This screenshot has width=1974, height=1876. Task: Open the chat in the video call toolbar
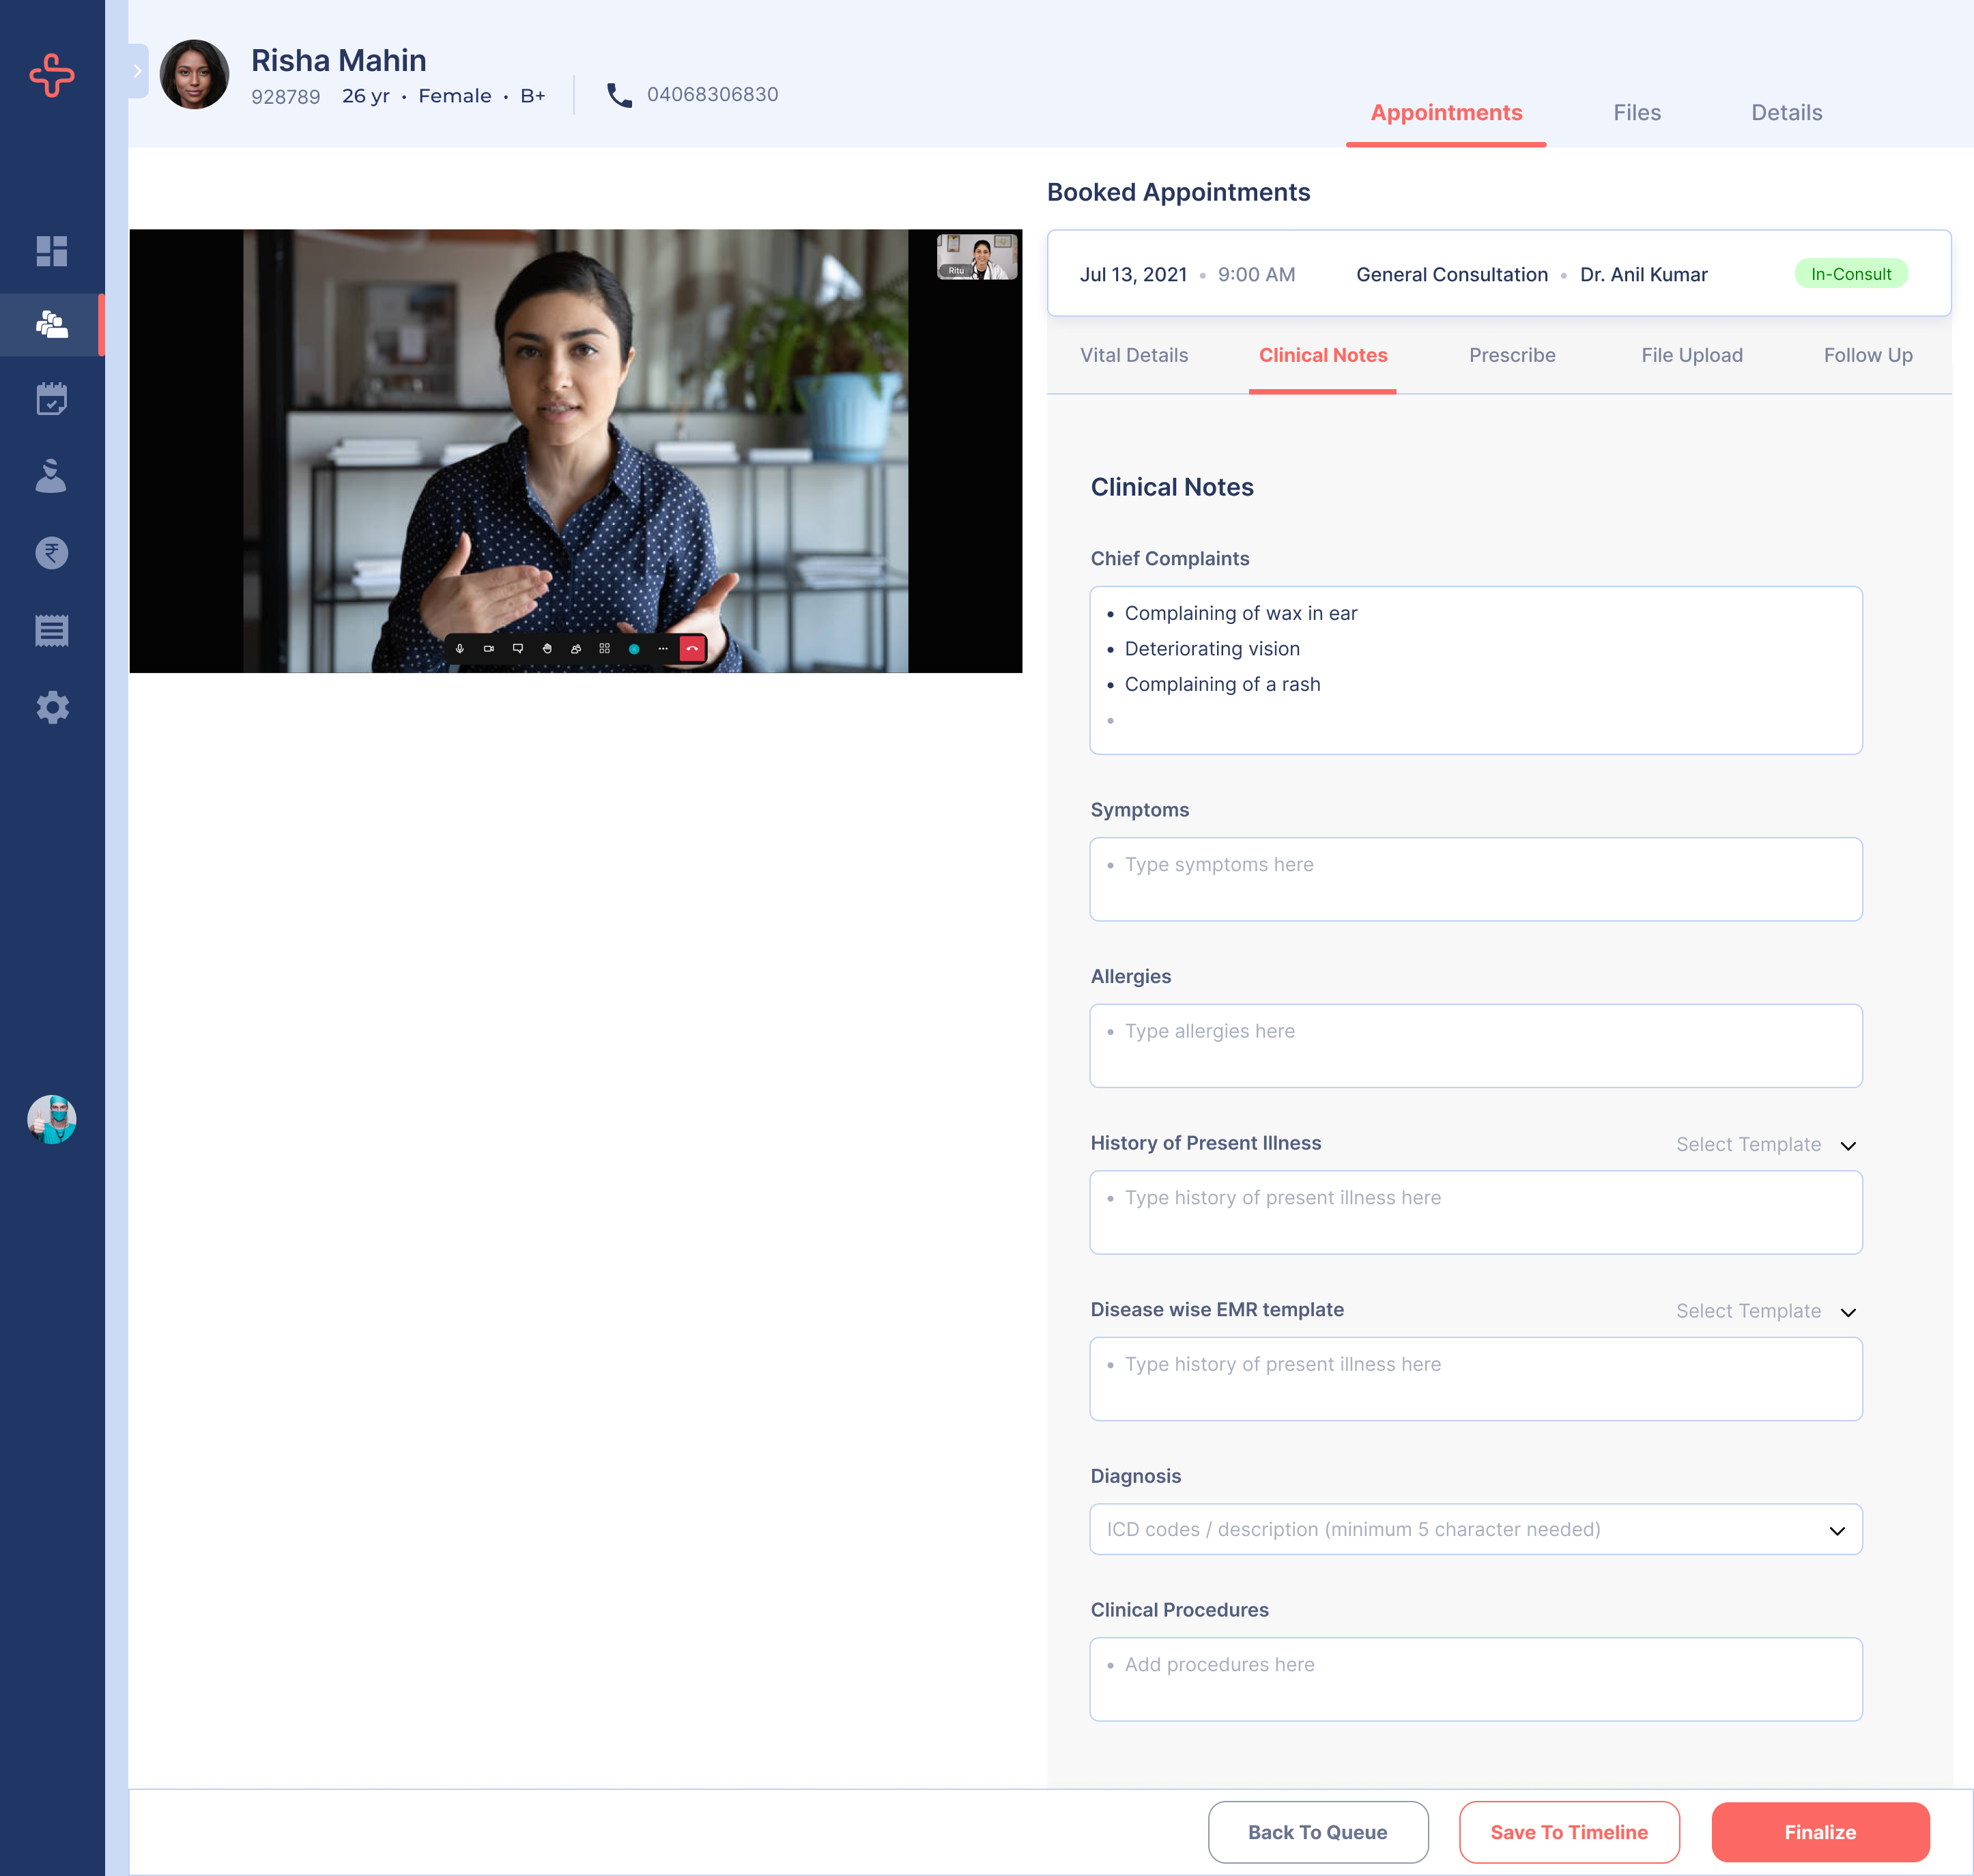point(518,649)
